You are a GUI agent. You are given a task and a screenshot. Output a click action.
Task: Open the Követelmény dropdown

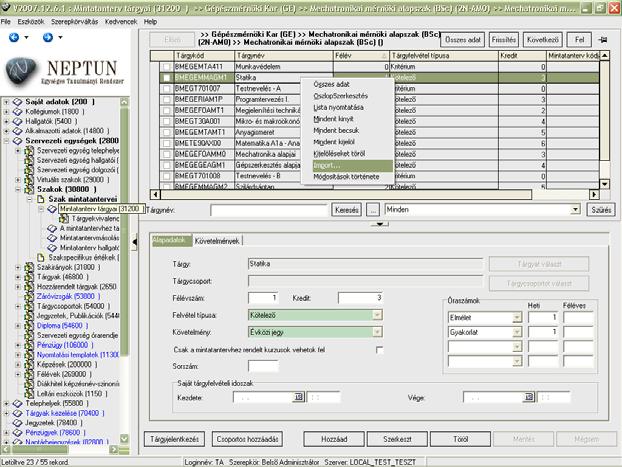(x=377, y=332)
